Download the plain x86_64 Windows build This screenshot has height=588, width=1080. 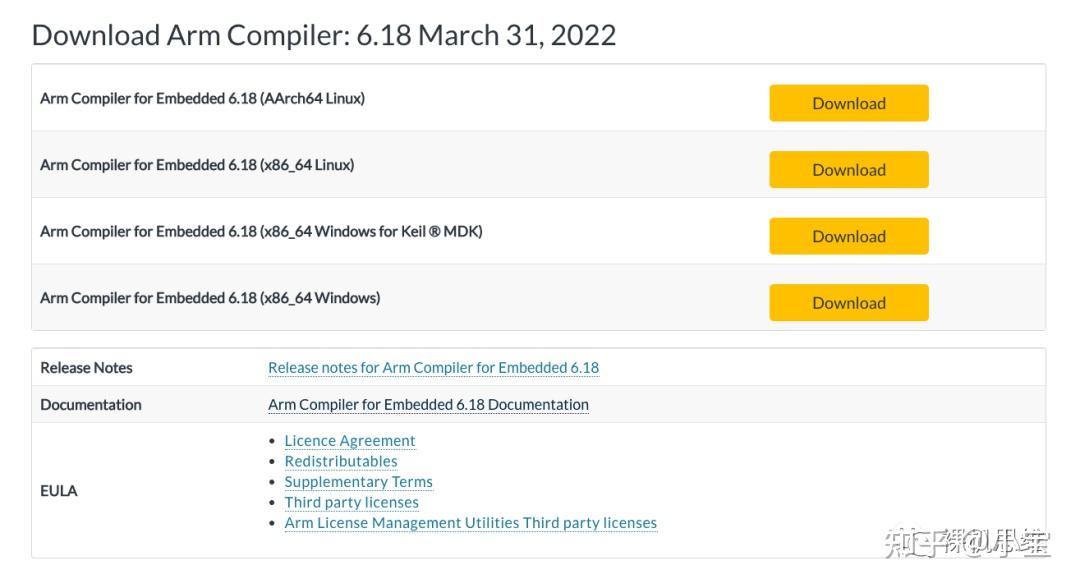(x=848, y=303)
